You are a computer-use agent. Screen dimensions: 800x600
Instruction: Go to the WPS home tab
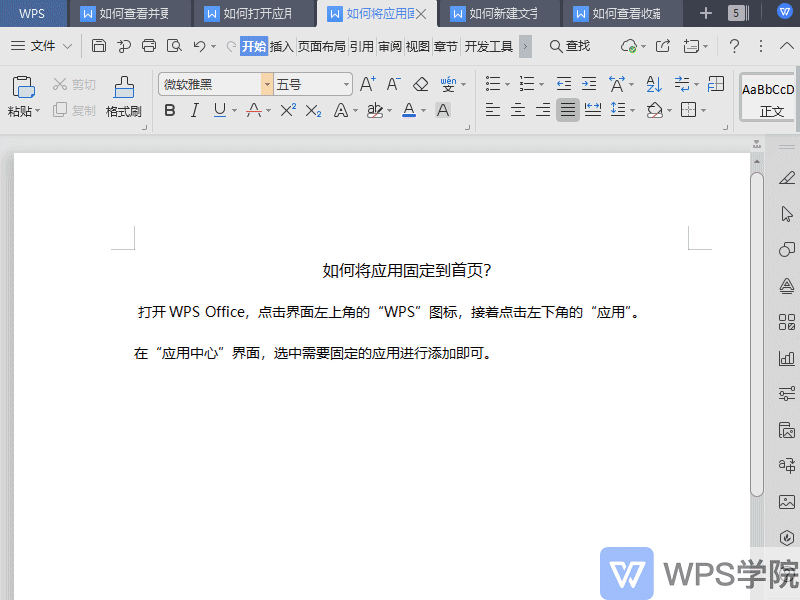[x=32, y=14]
